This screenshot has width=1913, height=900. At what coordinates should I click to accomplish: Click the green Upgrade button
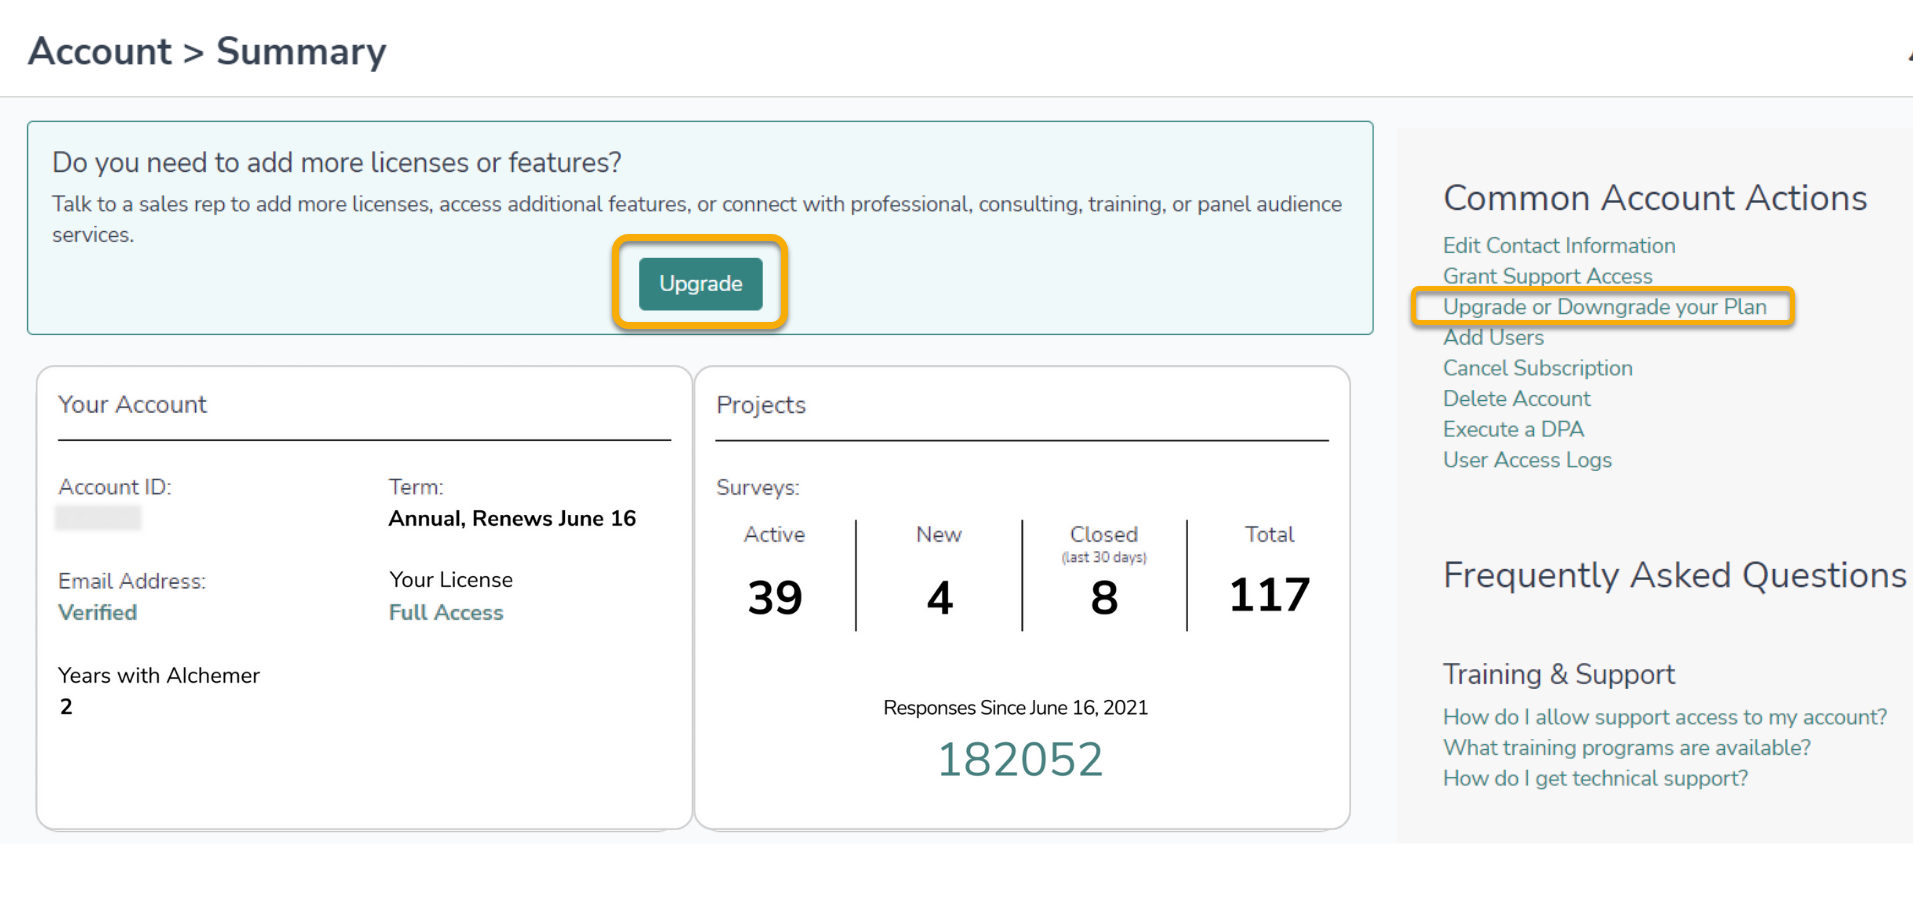pyautogui.click(x=700, y=284)
